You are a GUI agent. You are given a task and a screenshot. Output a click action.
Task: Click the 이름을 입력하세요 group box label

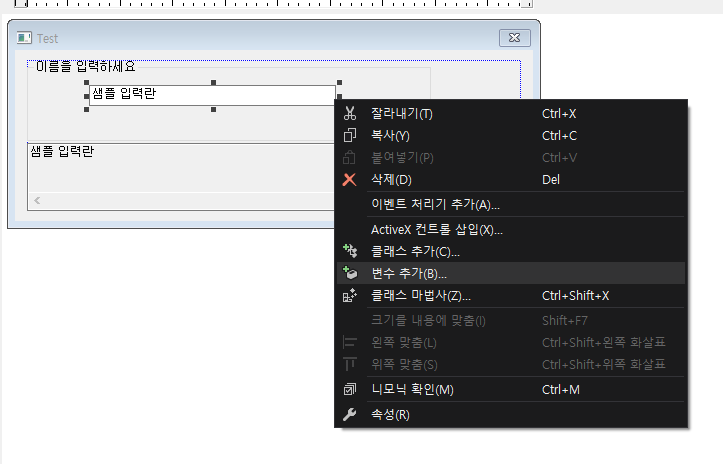85,66
